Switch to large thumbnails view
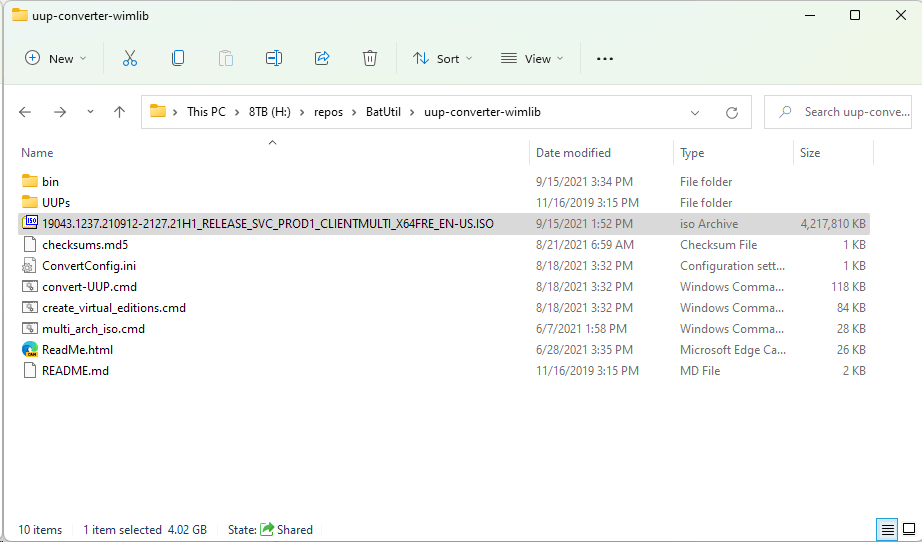The image size is (922, 542). pyautogui.click(x=909, y=529)
